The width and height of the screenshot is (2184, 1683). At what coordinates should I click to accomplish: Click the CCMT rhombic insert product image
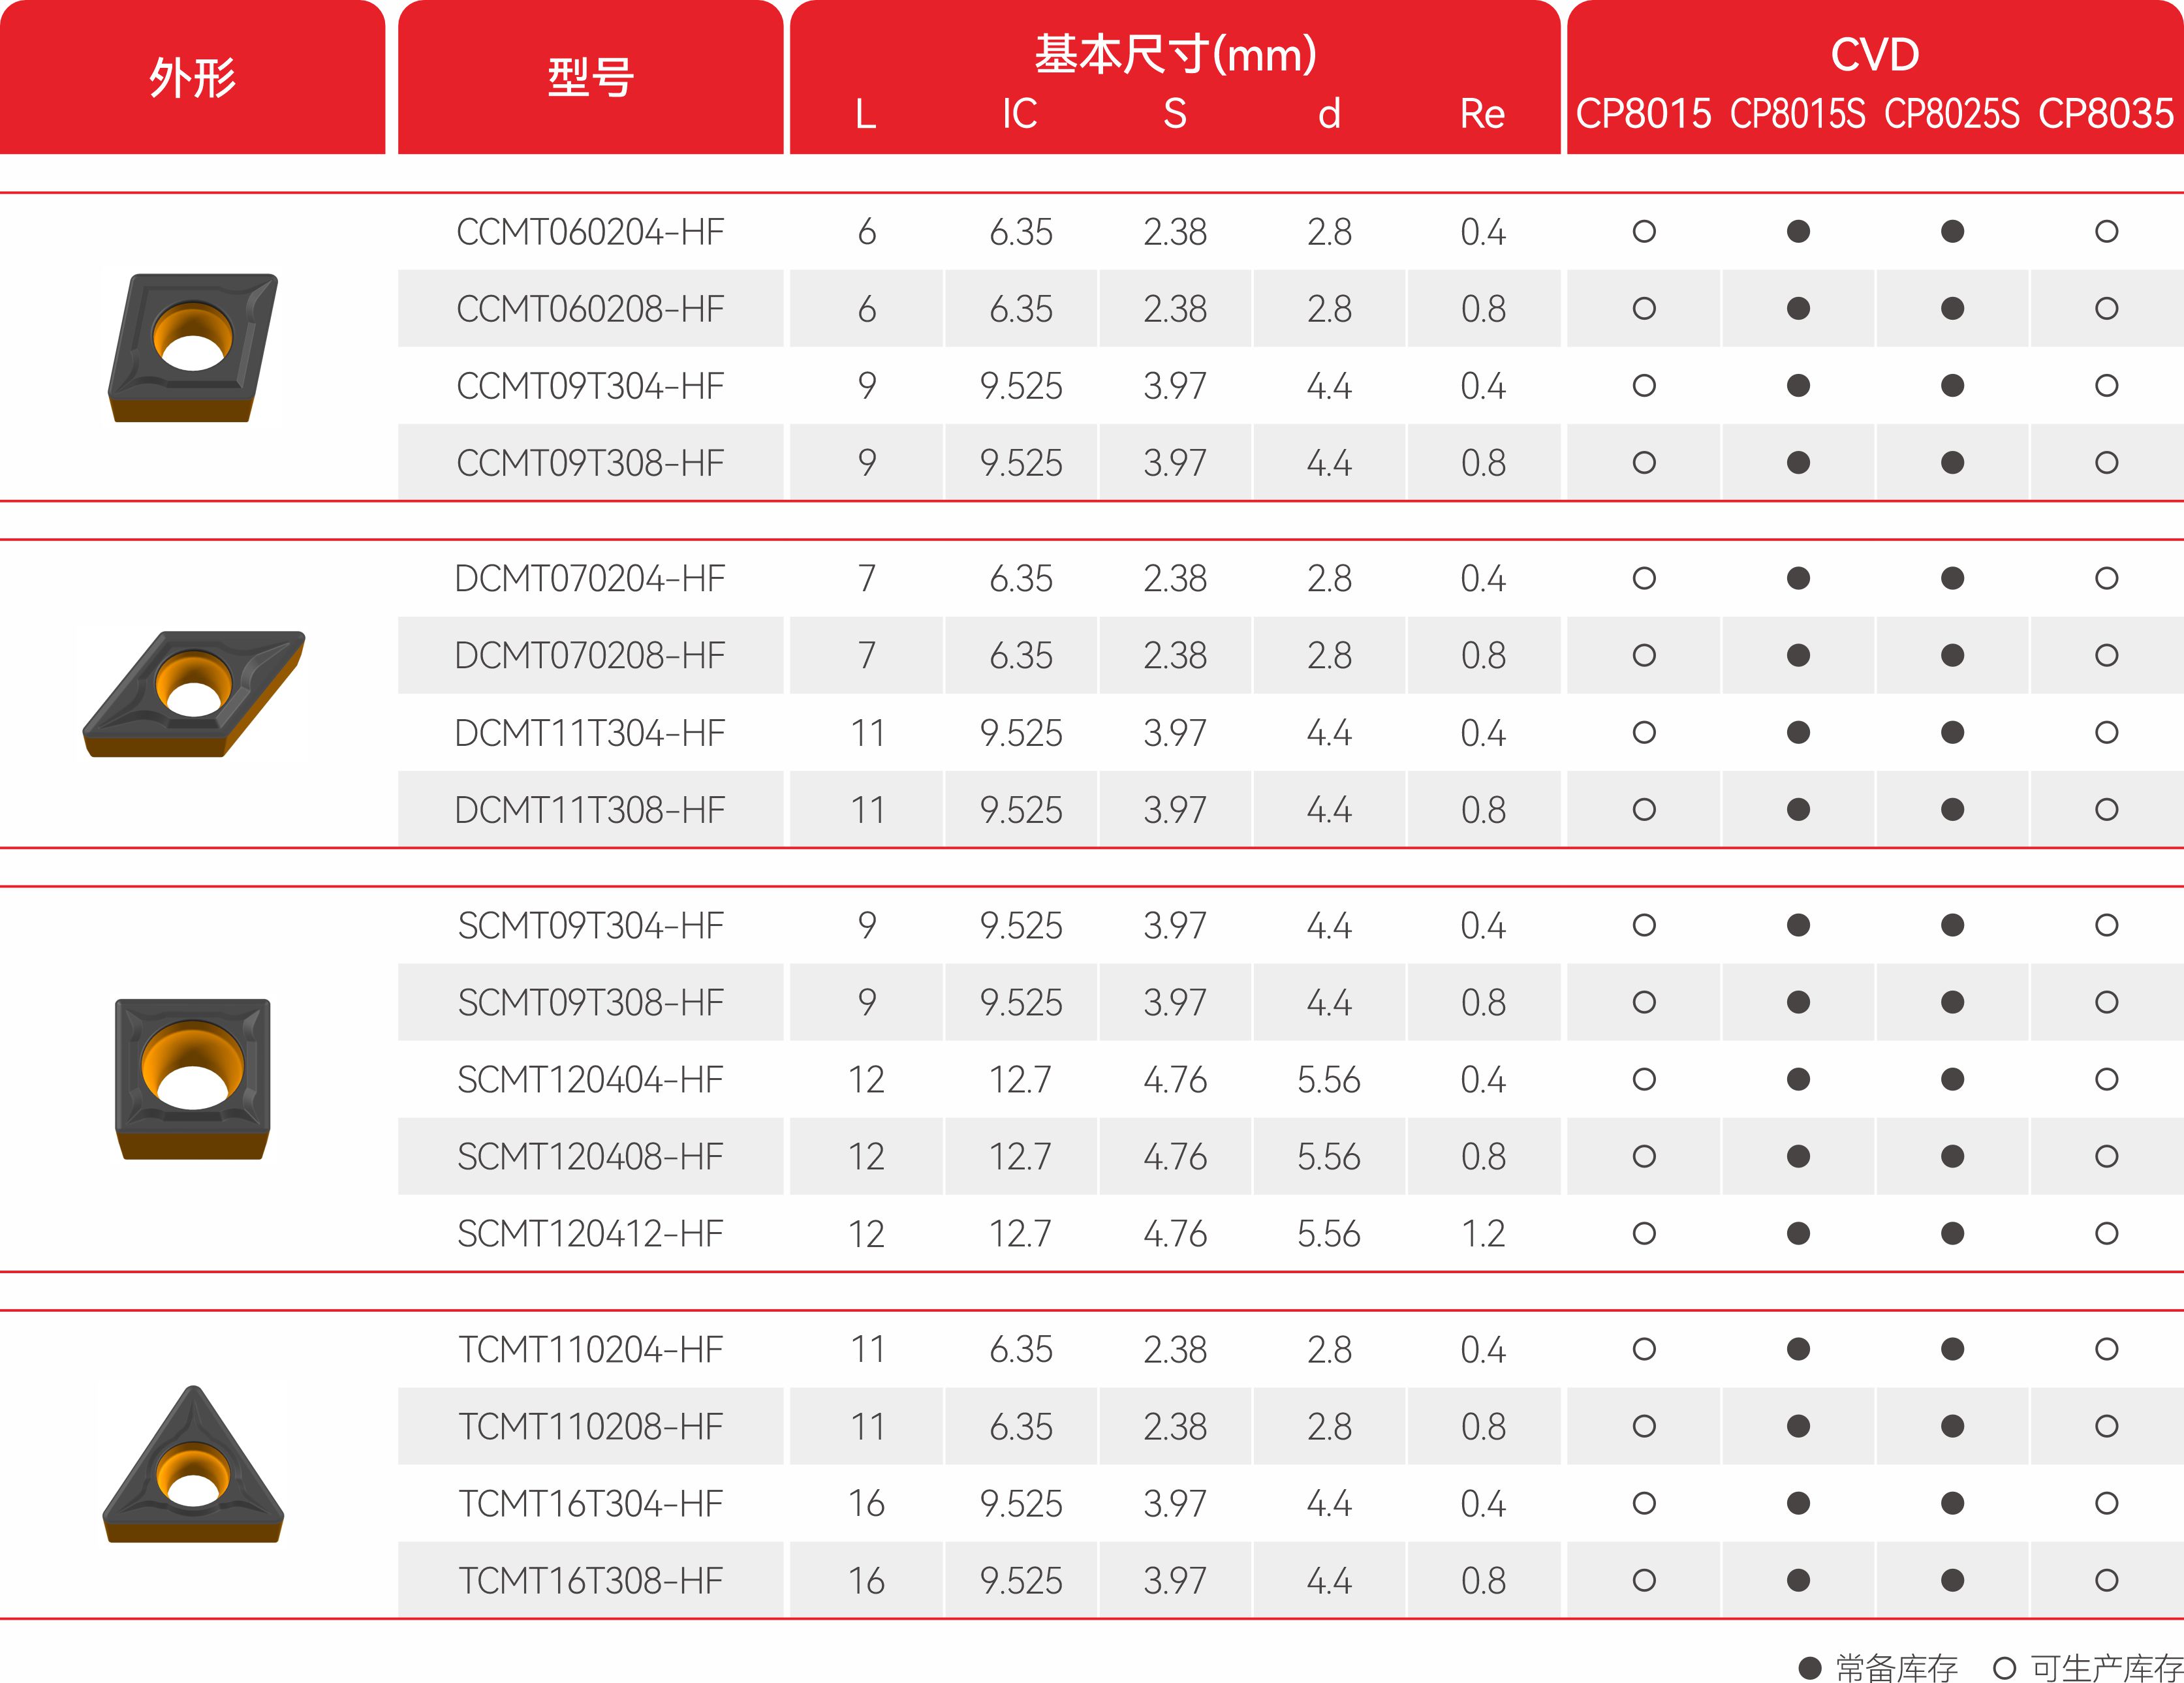tap(192, 347)
